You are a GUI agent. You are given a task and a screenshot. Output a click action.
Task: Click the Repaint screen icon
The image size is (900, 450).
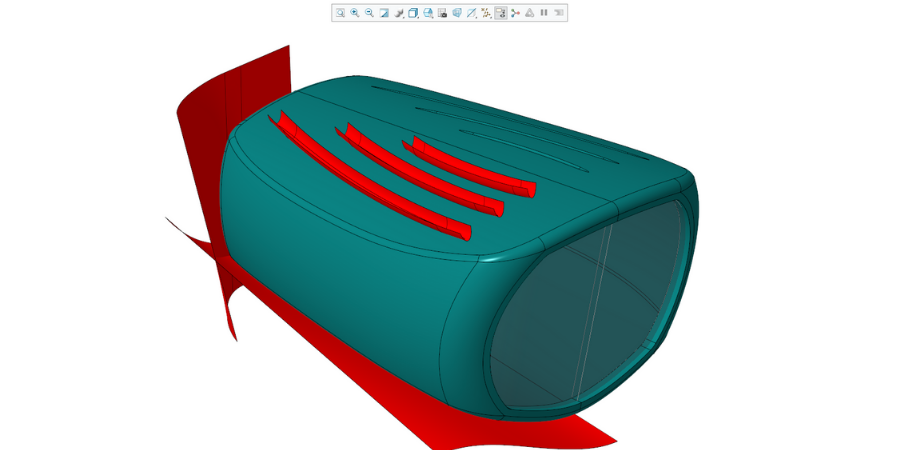pyautogui.click(x=384, y=13)
